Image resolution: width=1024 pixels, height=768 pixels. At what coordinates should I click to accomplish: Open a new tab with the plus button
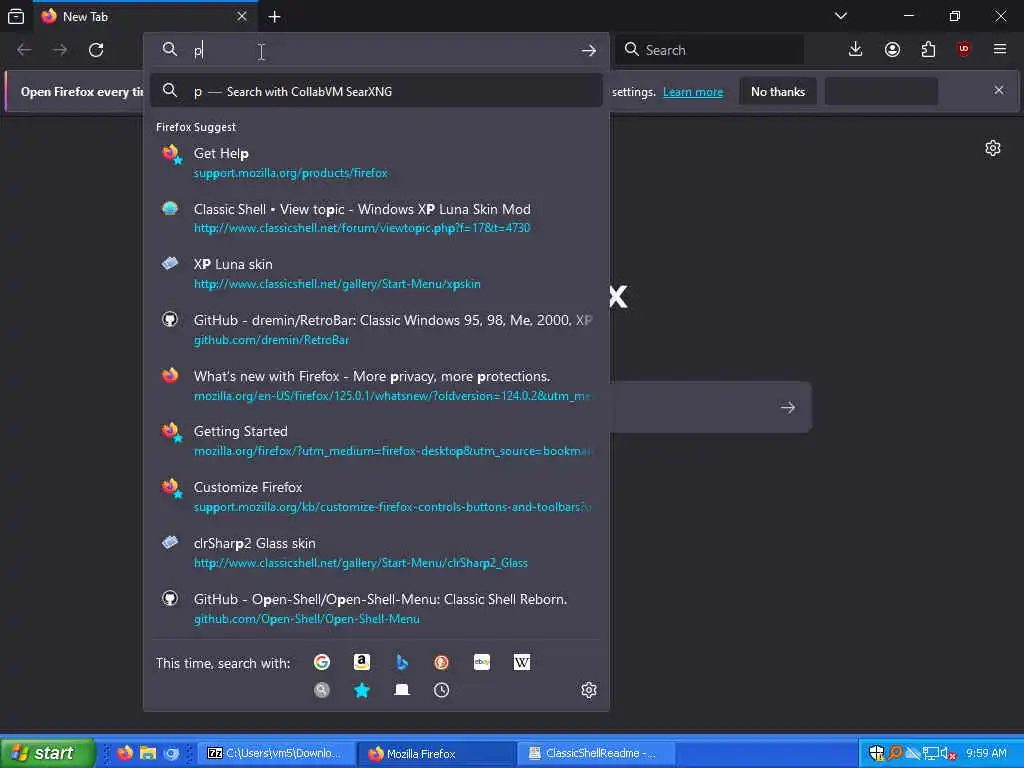tap(274, 16)
